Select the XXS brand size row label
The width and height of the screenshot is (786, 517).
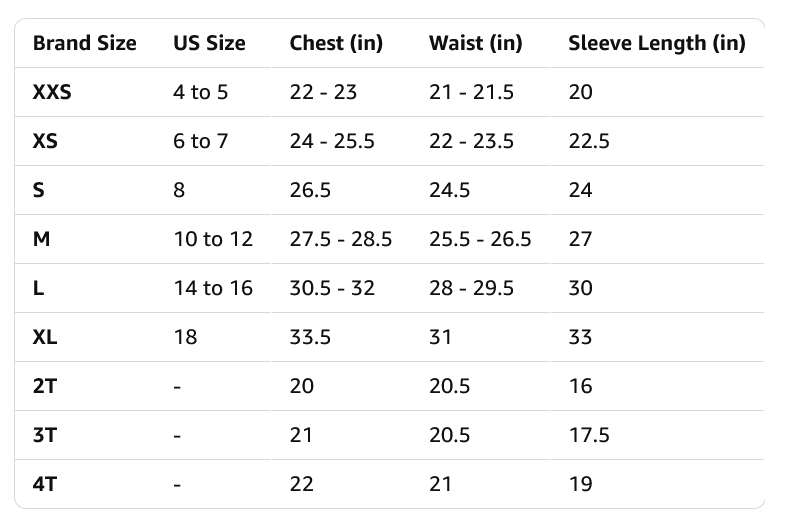pyautogui.click(x=52, y=93)
